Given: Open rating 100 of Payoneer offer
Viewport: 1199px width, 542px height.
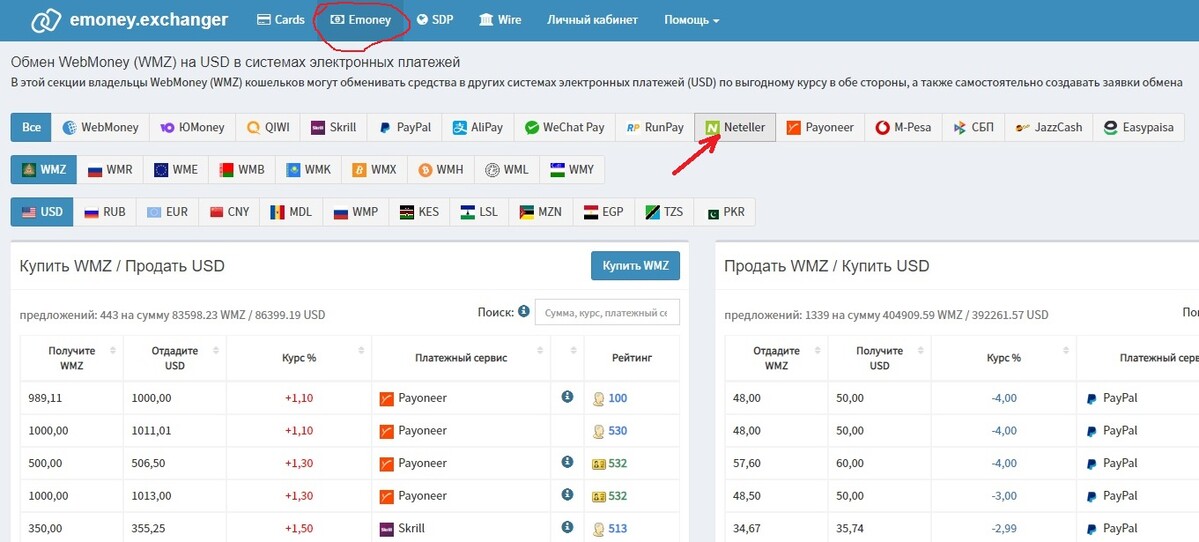Looking at the screenshot, I should [617, 398].
